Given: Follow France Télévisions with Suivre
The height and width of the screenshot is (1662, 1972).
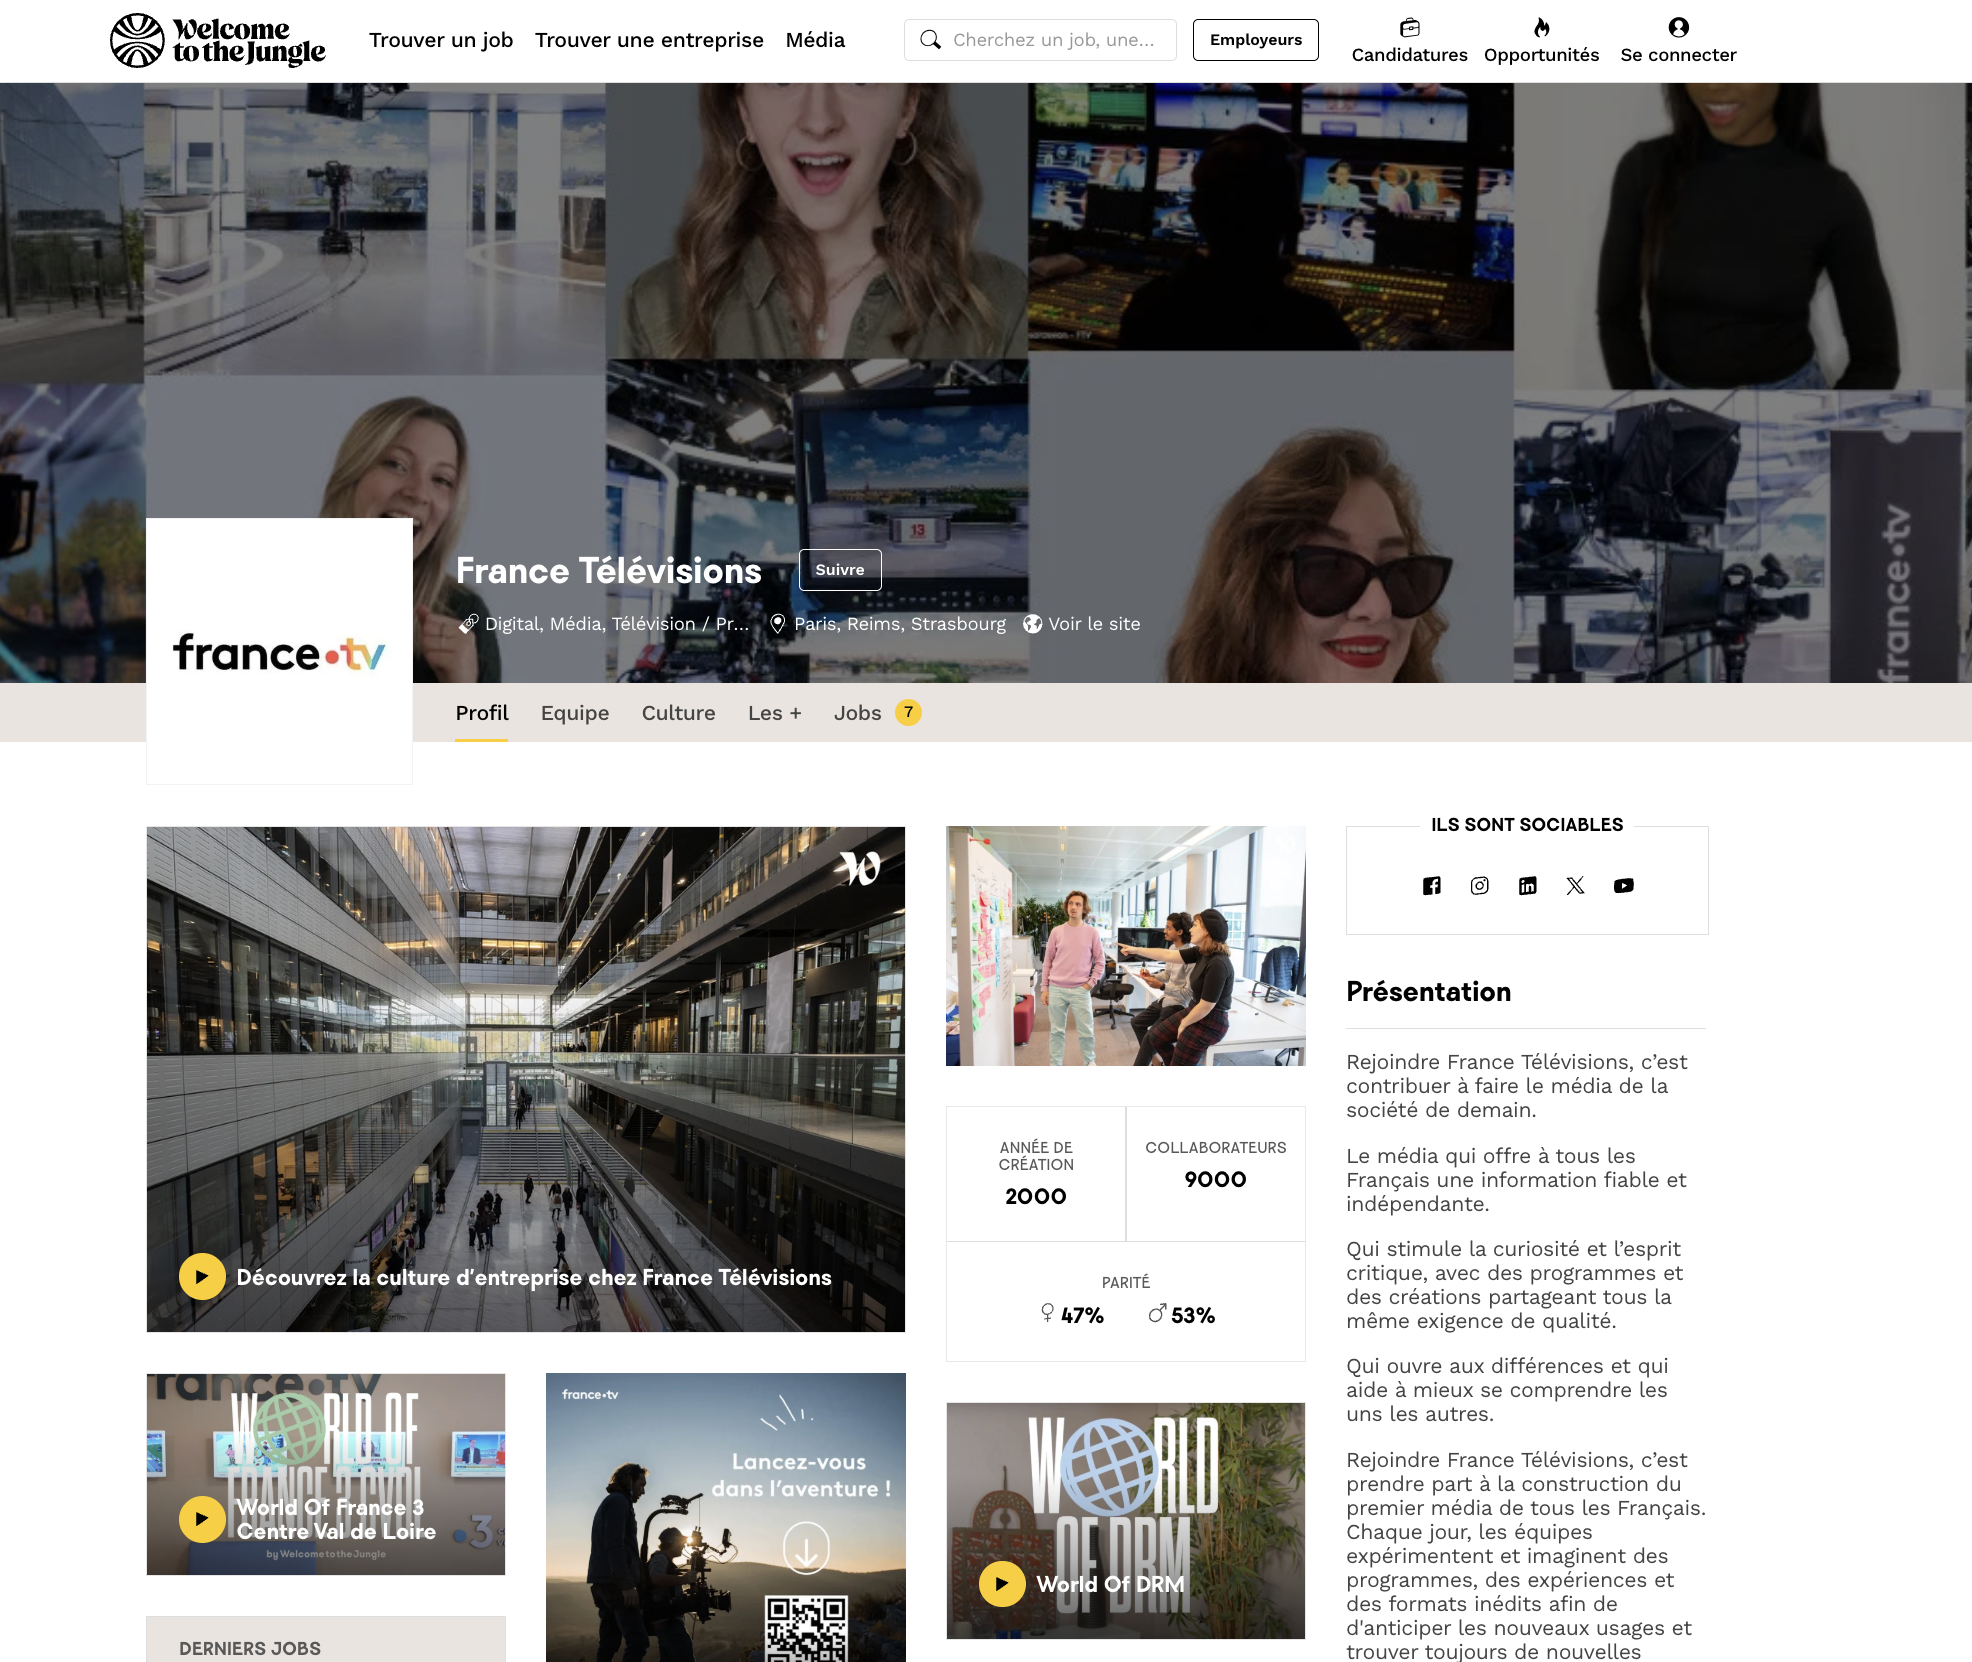Looking at the screenshot, I should [x=840, y=570].
